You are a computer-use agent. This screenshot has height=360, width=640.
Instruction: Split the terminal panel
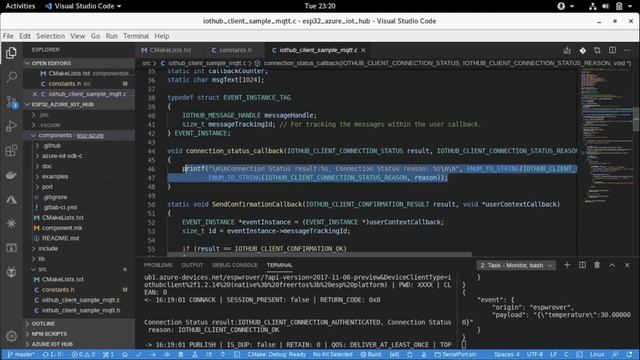click(x=582, y=265)
